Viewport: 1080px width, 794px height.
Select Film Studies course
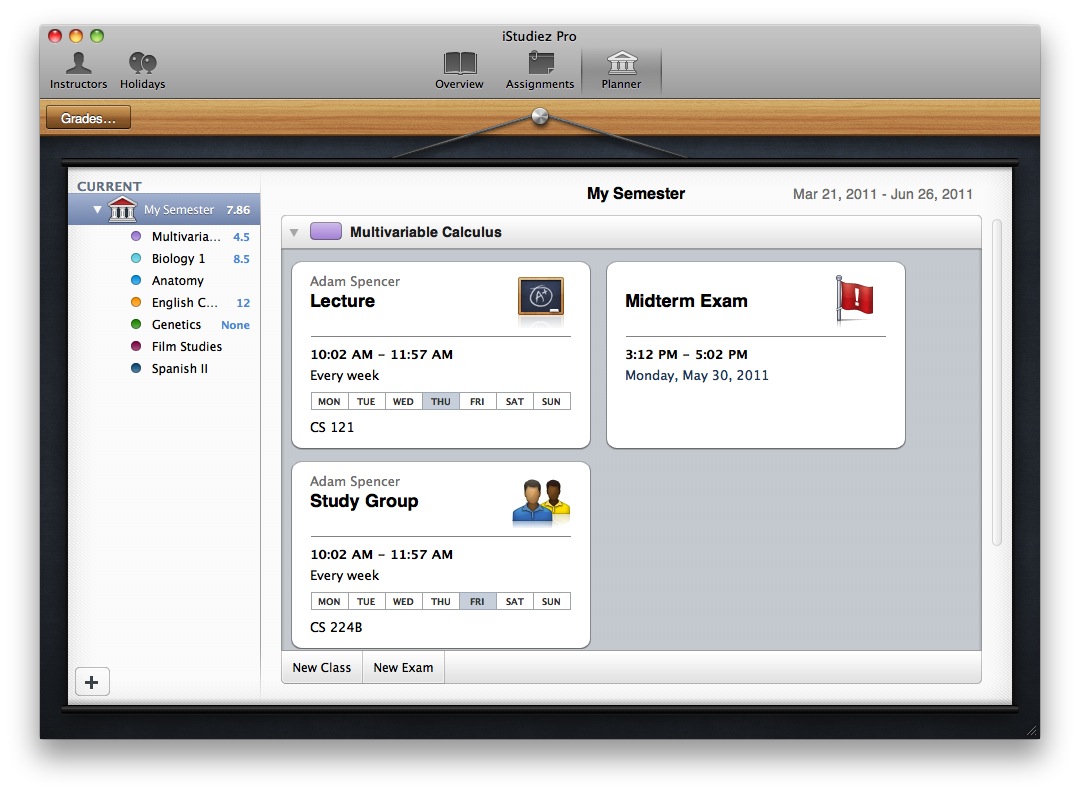click(187, 346)
